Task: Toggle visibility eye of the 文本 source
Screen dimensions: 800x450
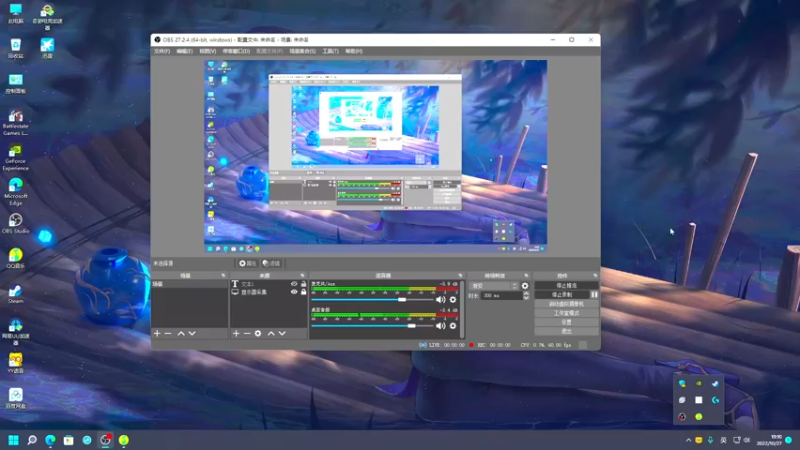Action: coord(294,284)
